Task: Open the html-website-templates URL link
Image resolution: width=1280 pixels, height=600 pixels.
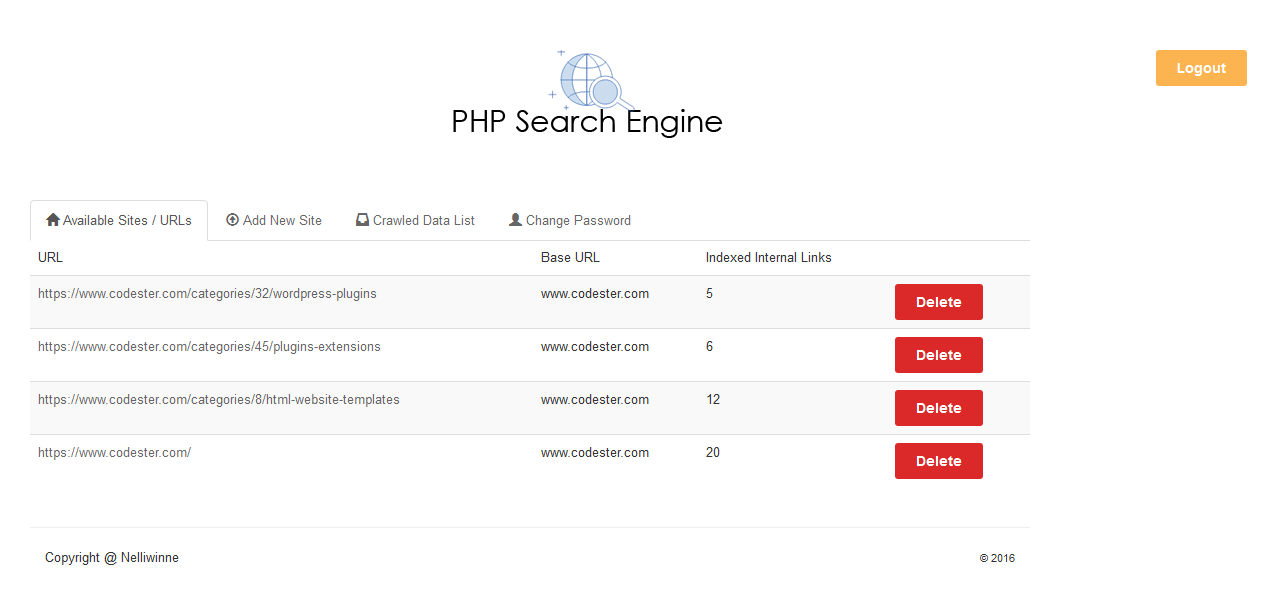Action: (218, 400)
